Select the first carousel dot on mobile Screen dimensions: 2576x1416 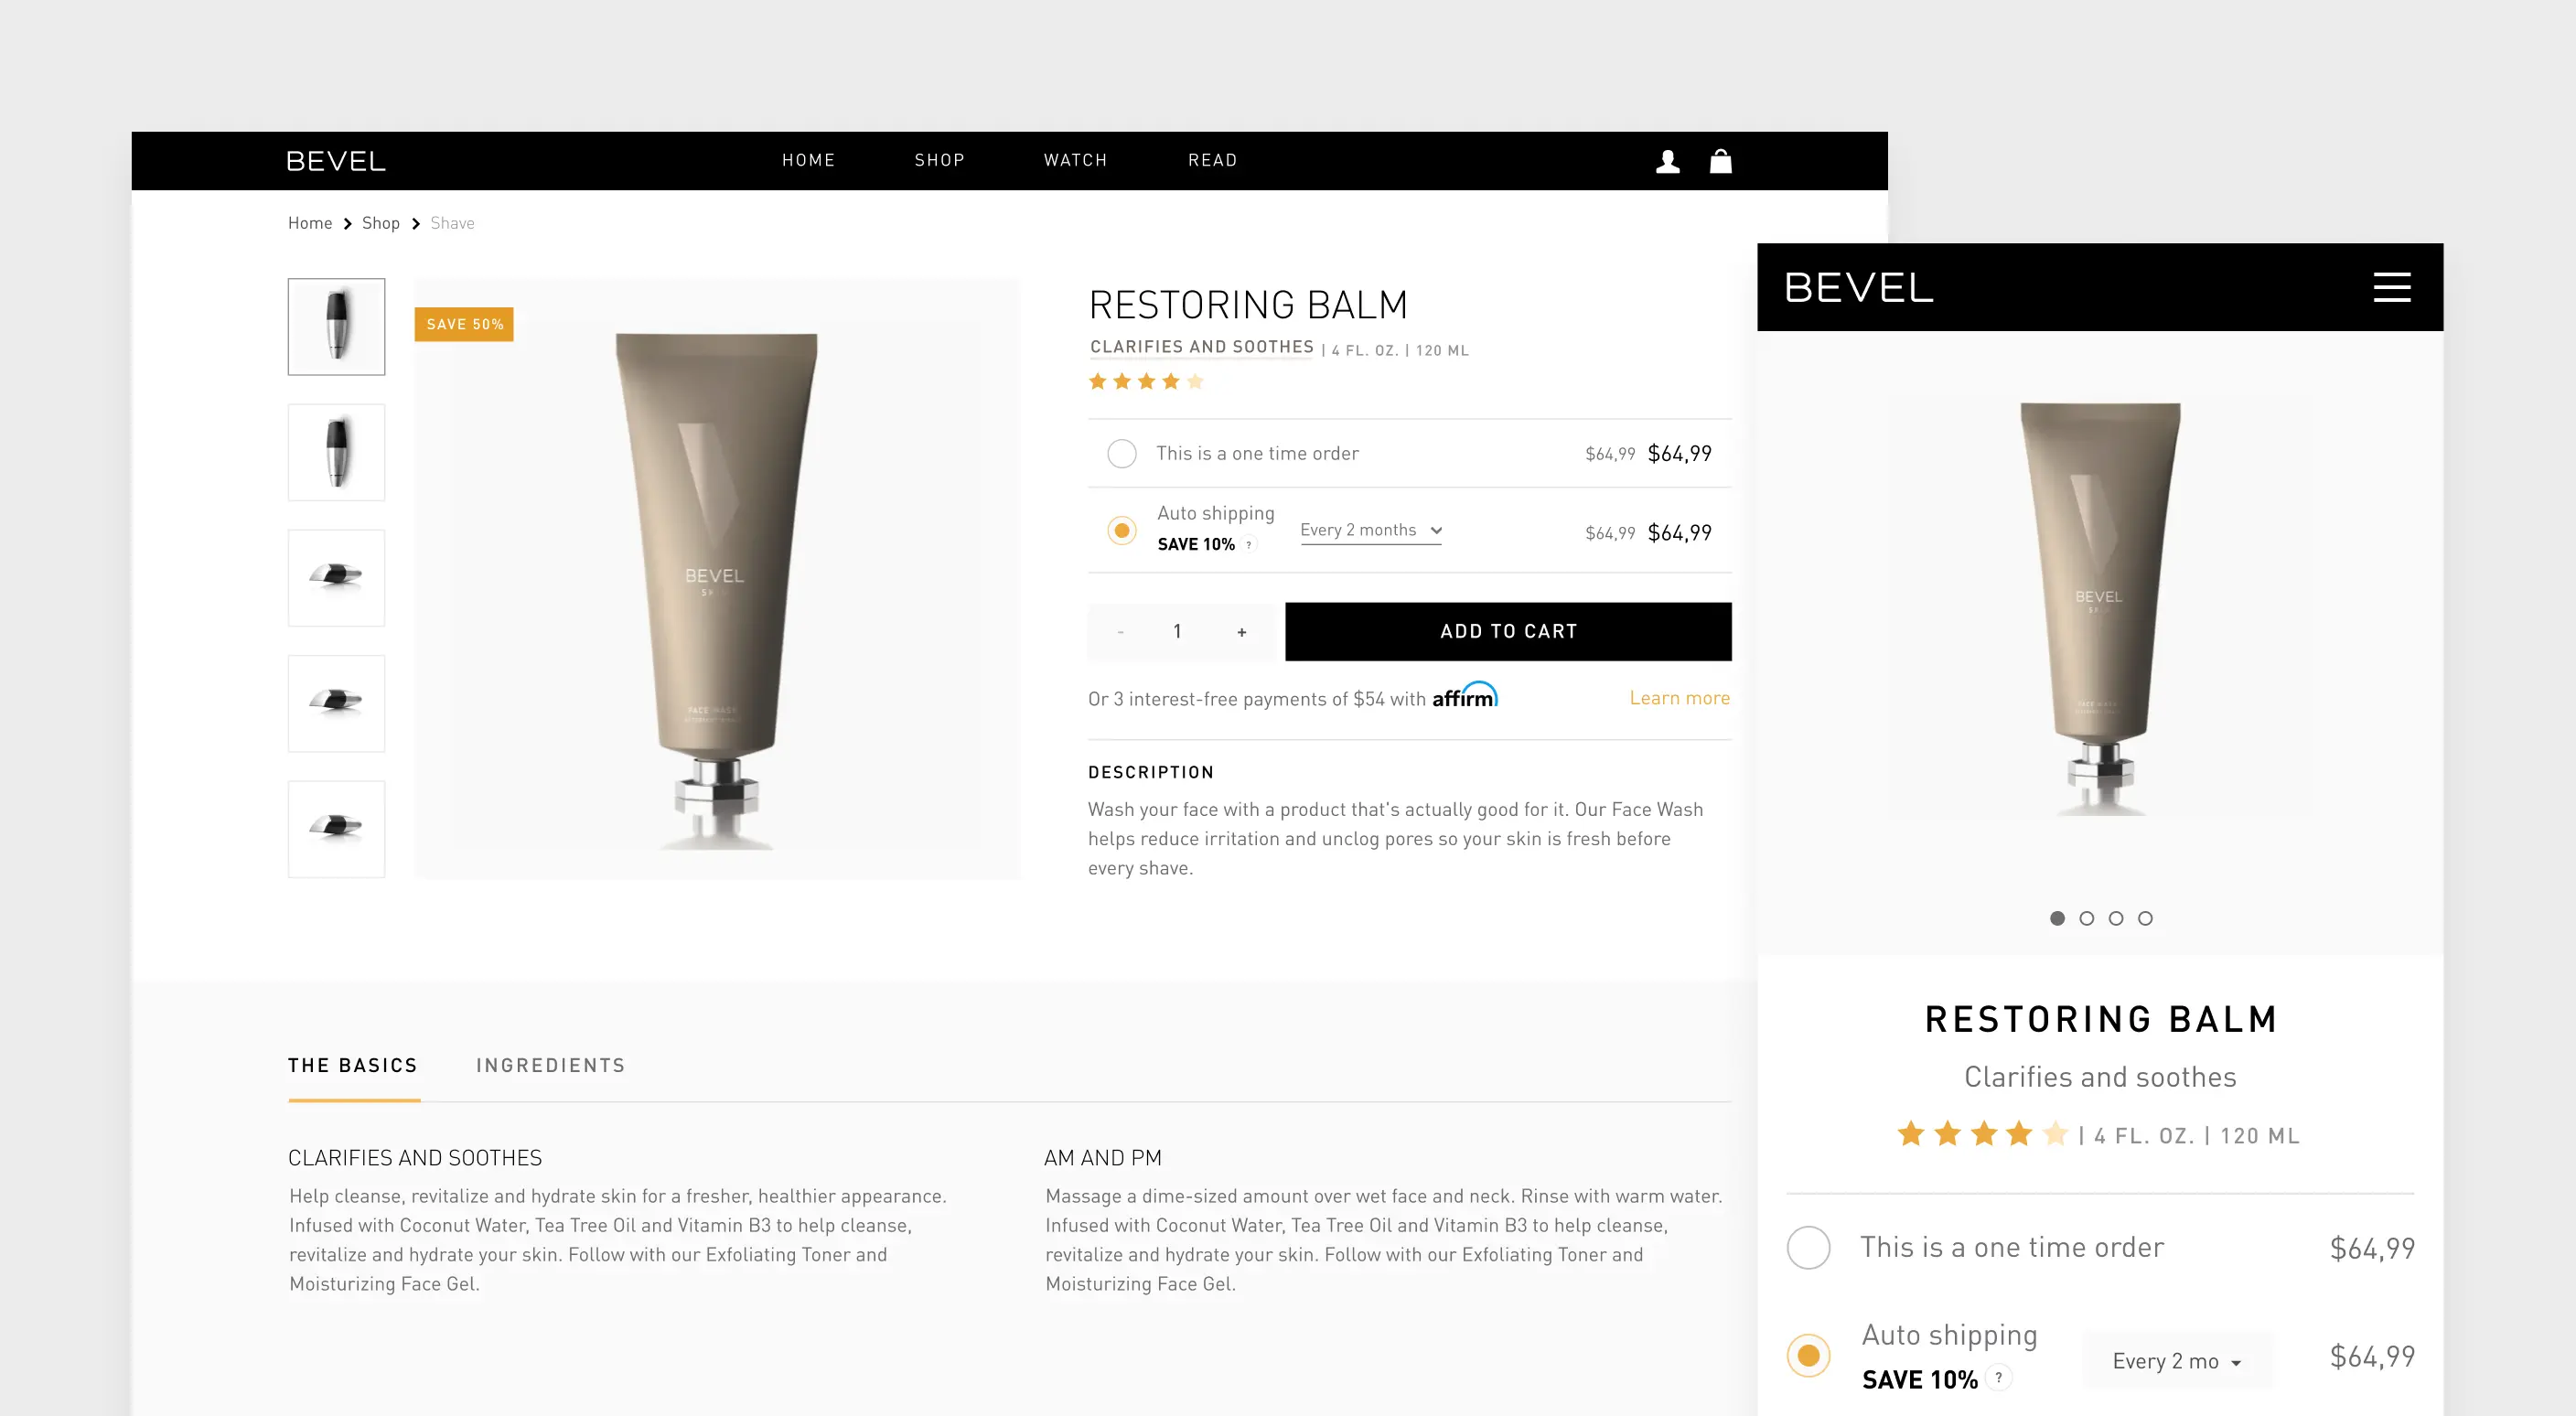click(x=2057, y=918)
